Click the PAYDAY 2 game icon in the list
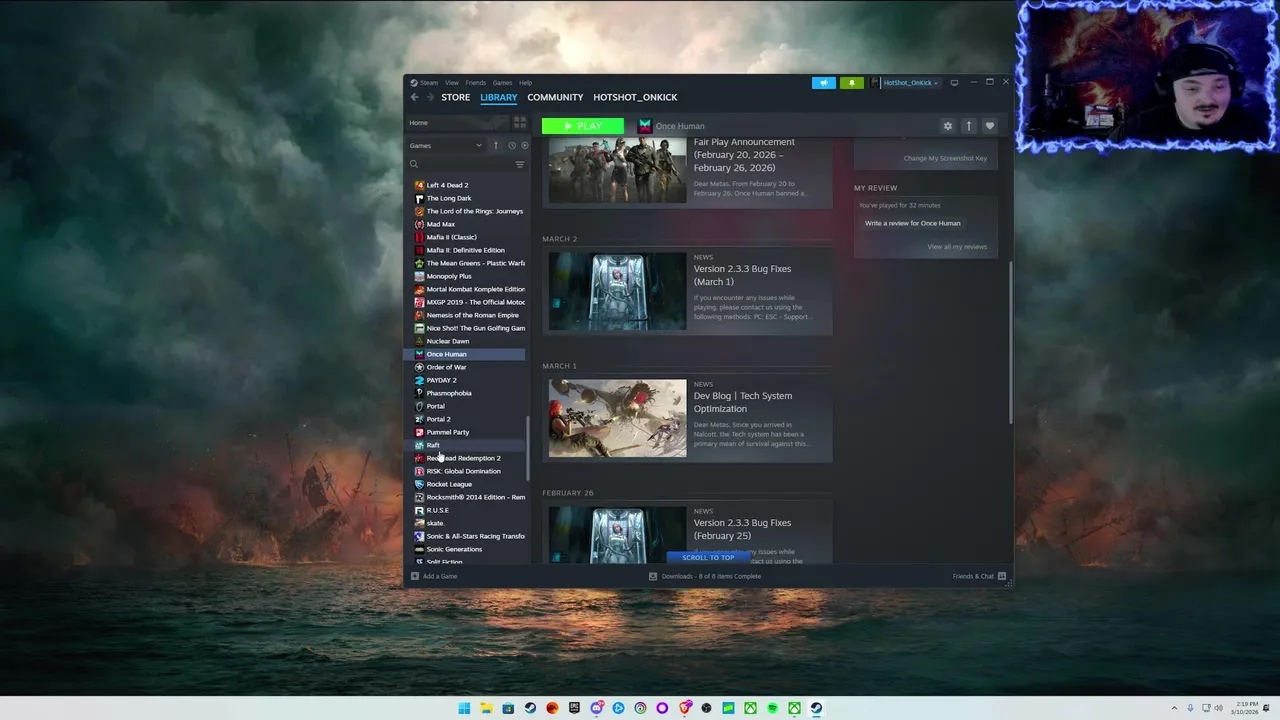This screenshot has width=1280, height=720. point(419,380)
